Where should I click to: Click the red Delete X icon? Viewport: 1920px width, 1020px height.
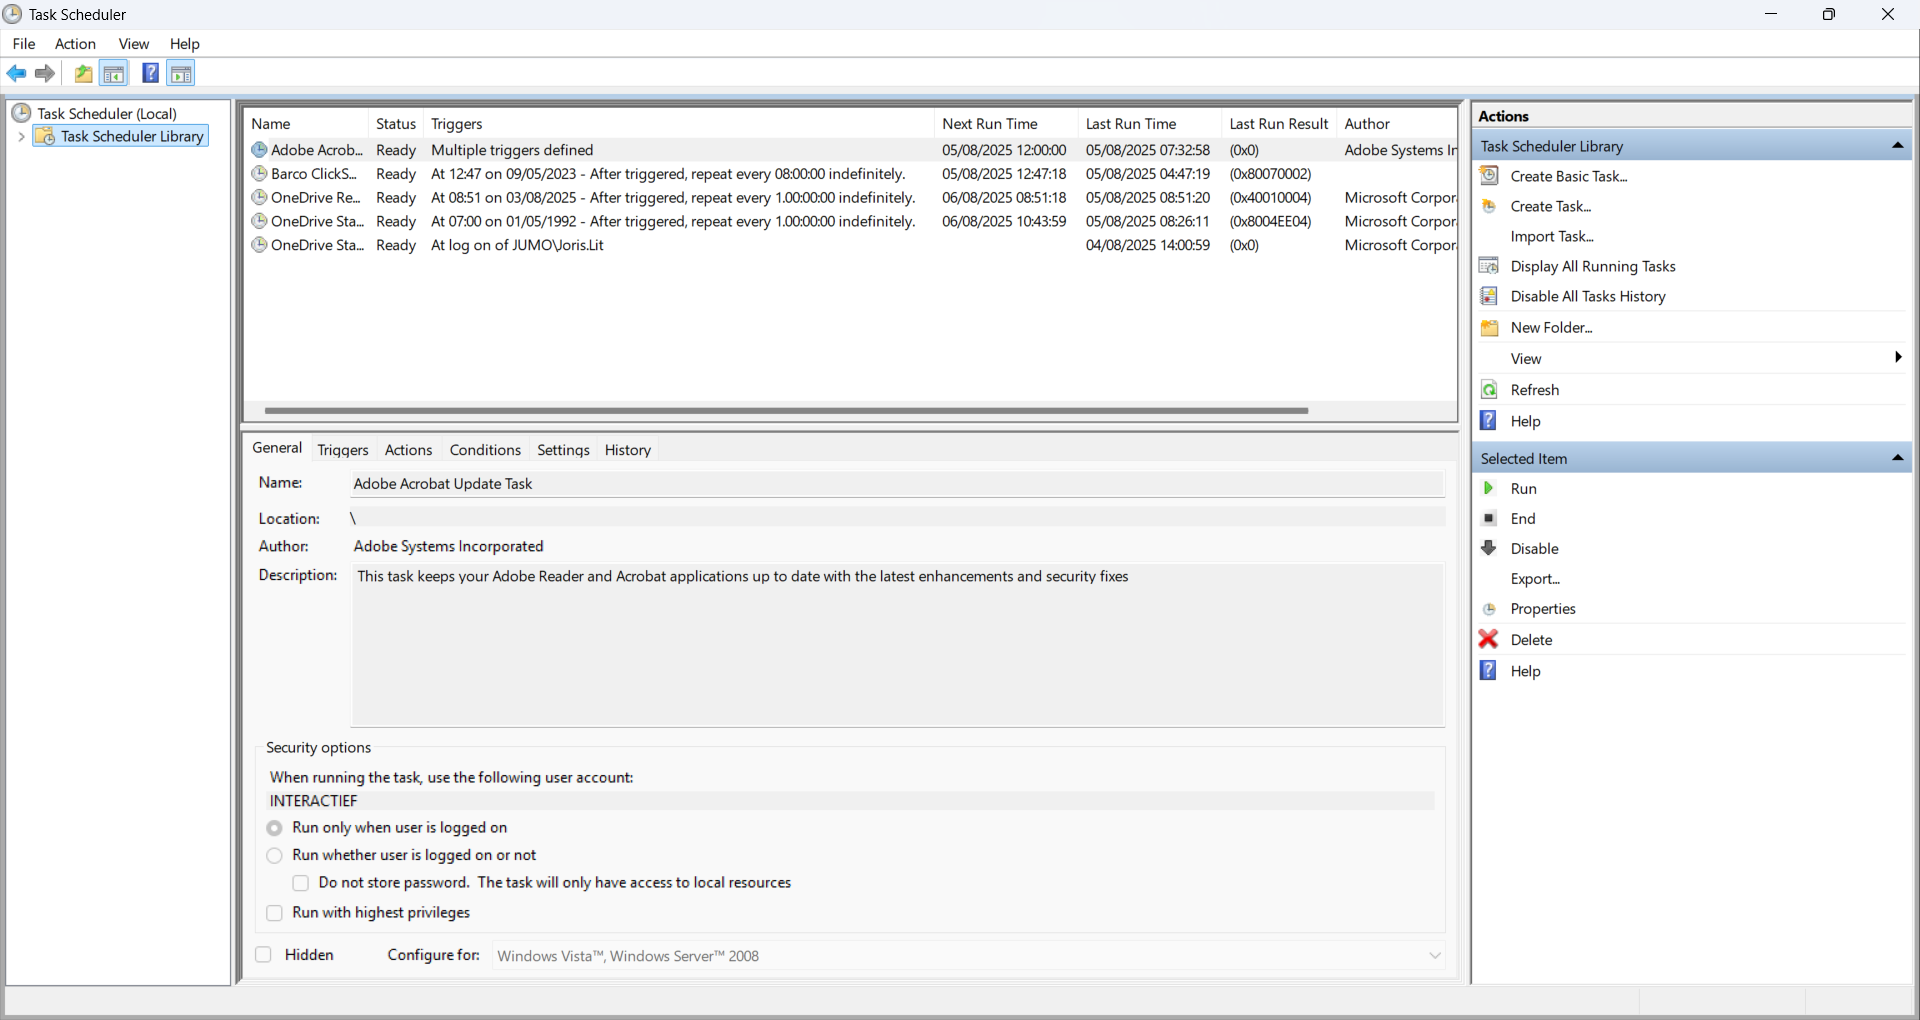pos(1489,639)
